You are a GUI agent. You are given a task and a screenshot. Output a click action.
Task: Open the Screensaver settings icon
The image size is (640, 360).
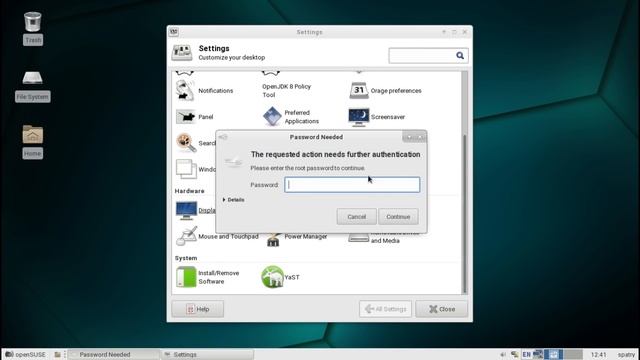click(358, 117)
